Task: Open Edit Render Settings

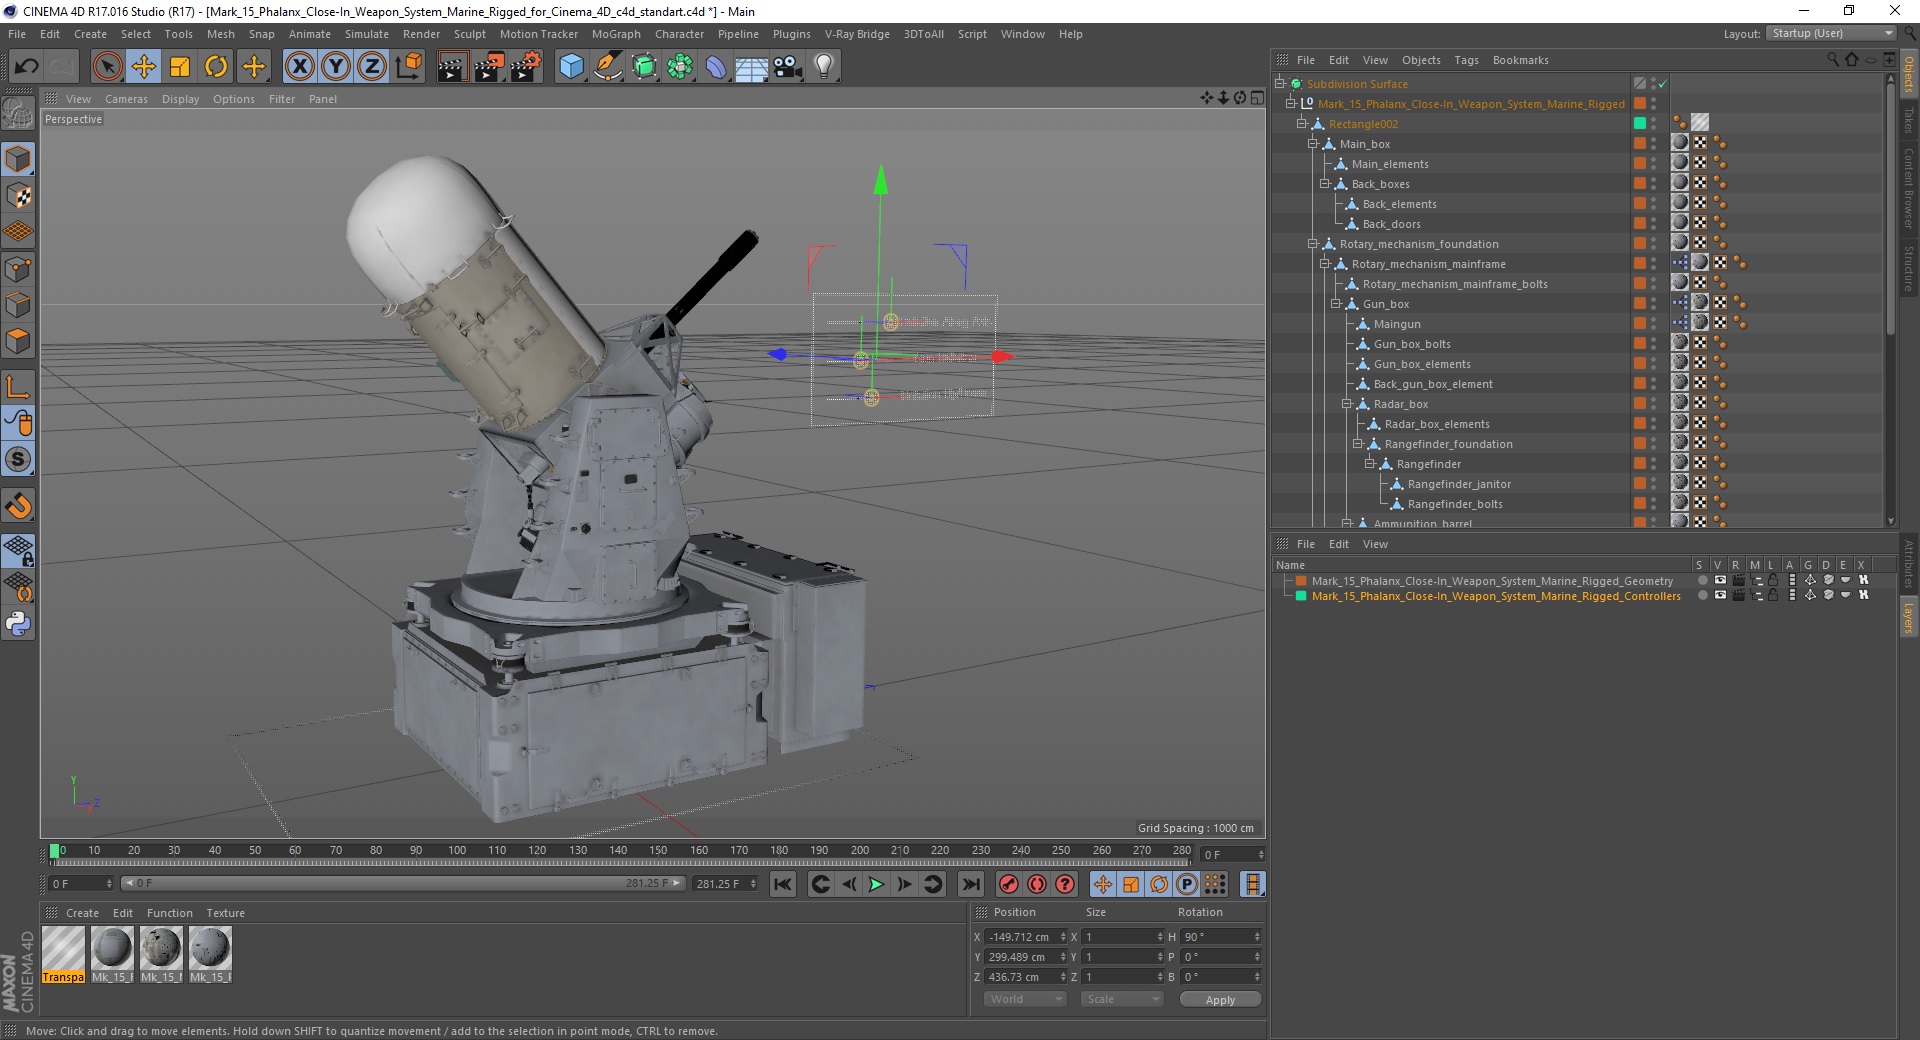Action: click(x=526, y=67)
